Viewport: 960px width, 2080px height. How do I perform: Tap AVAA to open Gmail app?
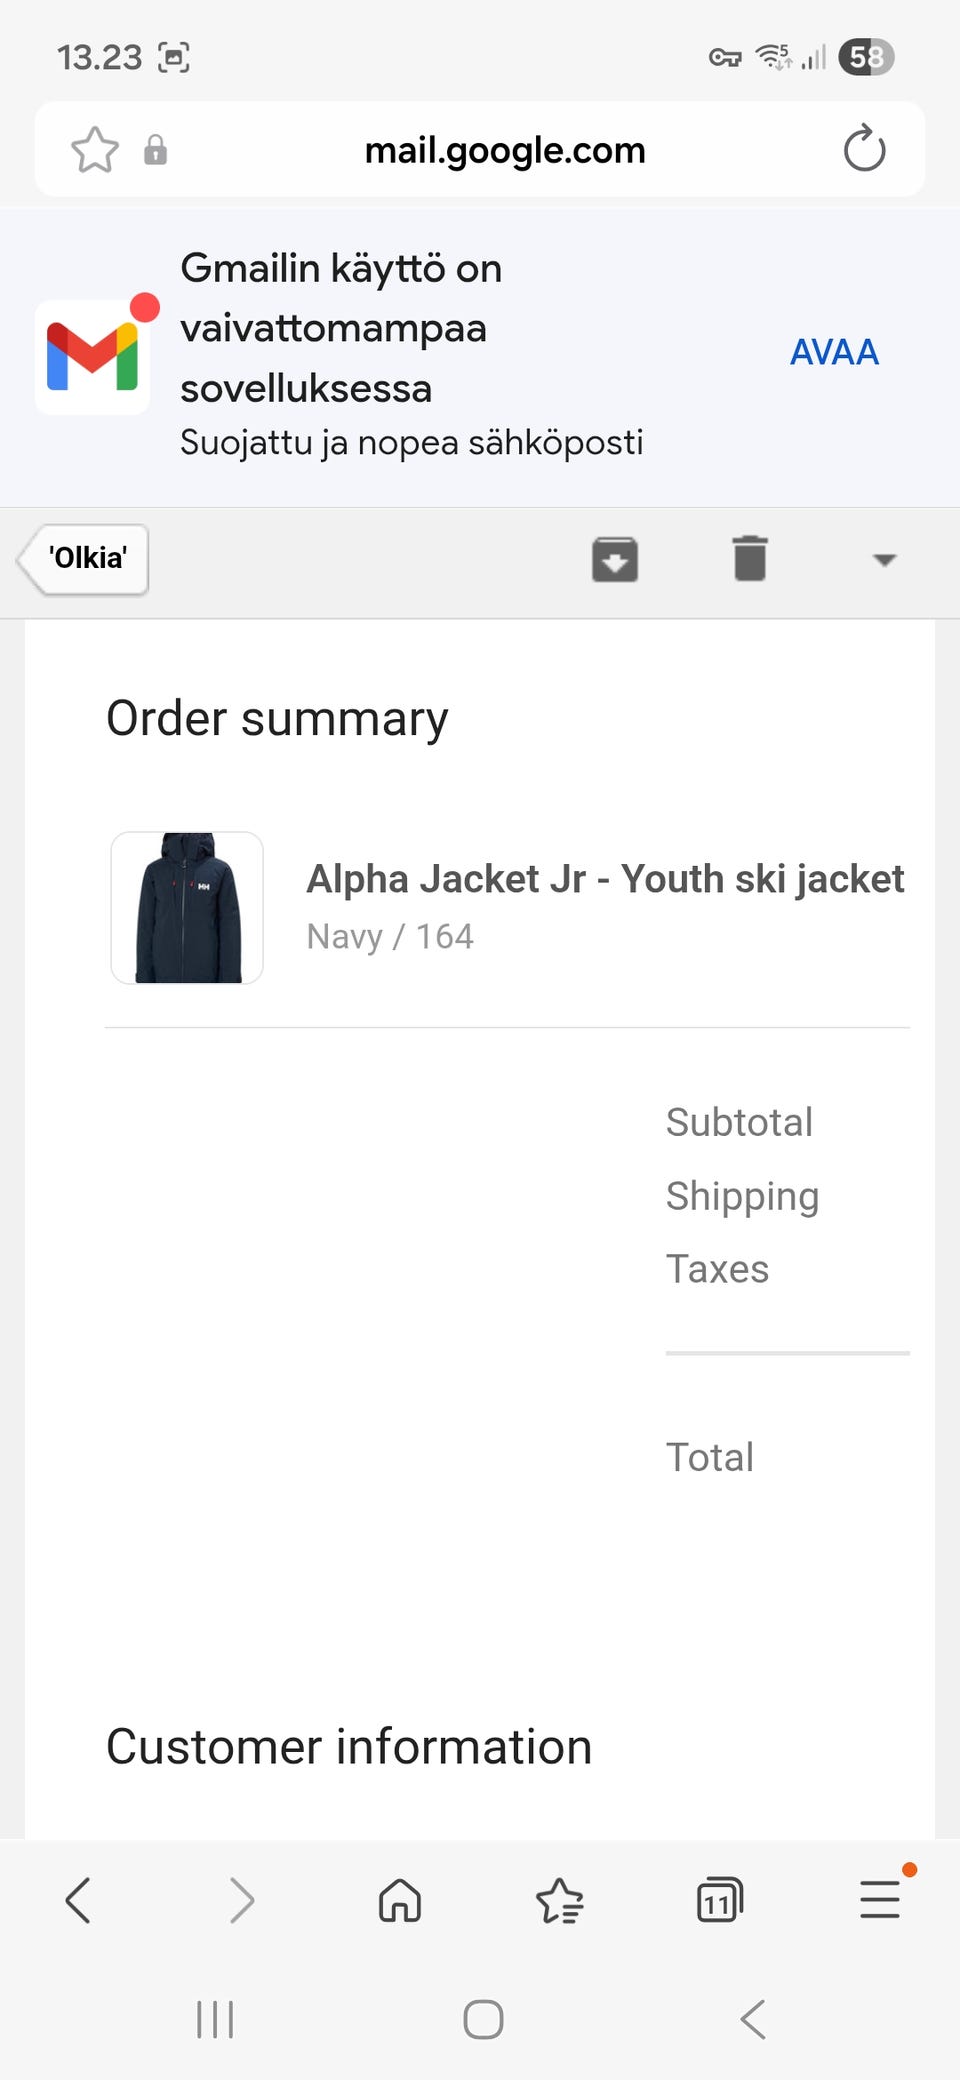834,352
